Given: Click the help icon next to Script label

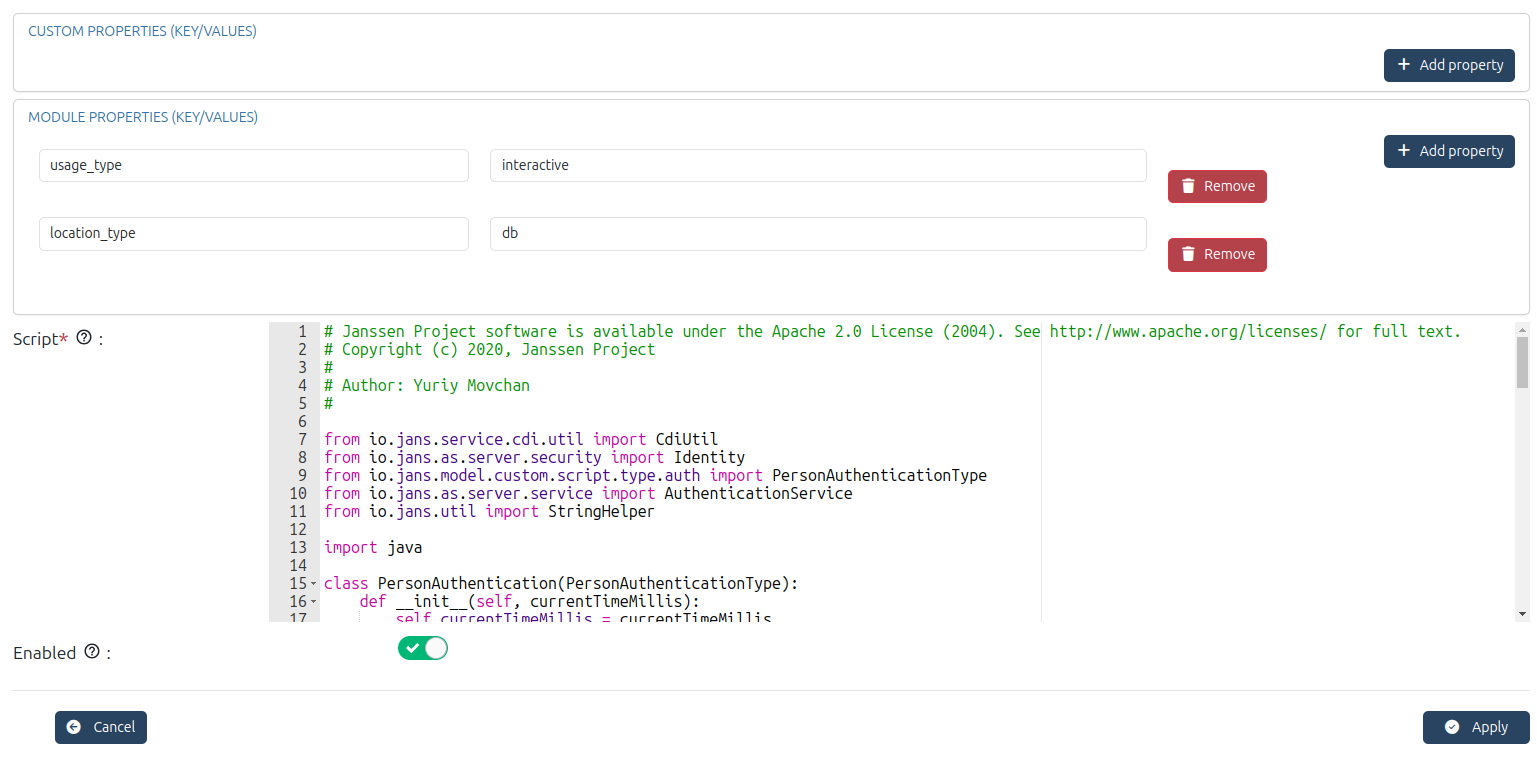Looking at the screenshot, I should [x=84, y=338].
